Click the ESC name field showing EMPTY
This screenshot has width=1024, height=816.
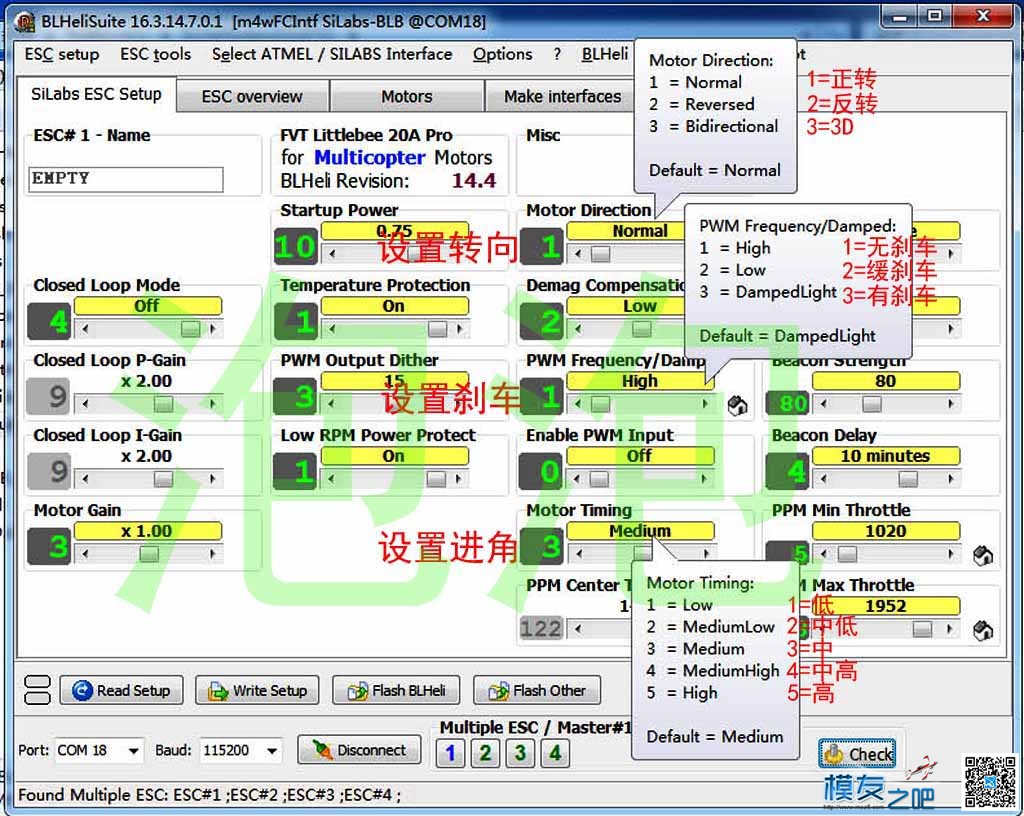[x=125, y=179]
